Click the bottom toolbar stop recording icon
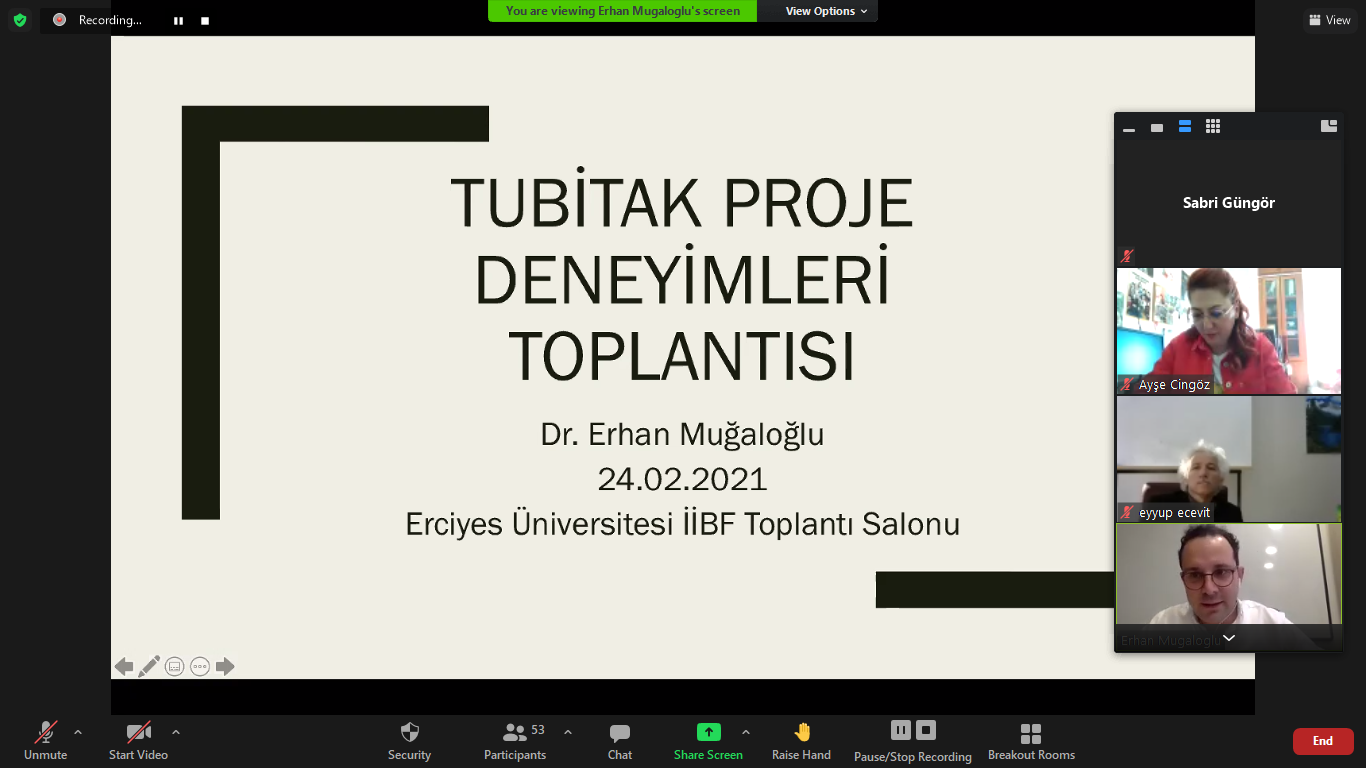This screenshot has width=1366, height=768. point(926,730)
